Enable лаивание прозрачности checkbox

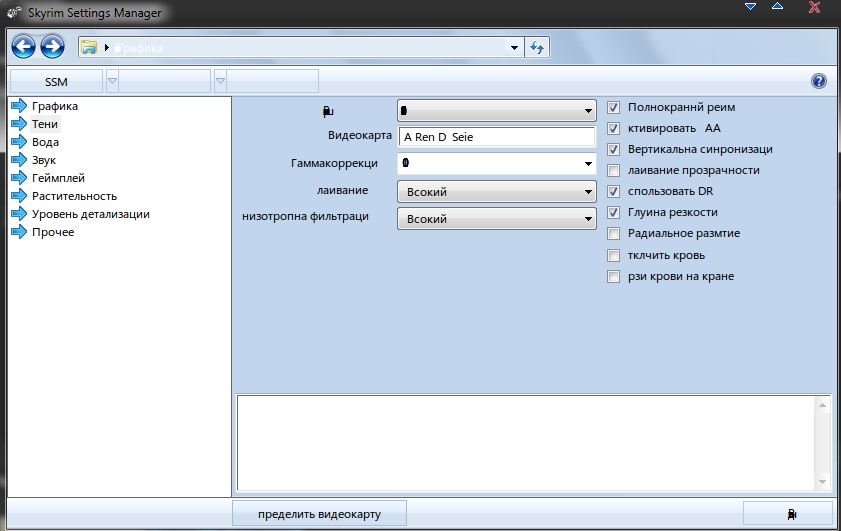613,171
